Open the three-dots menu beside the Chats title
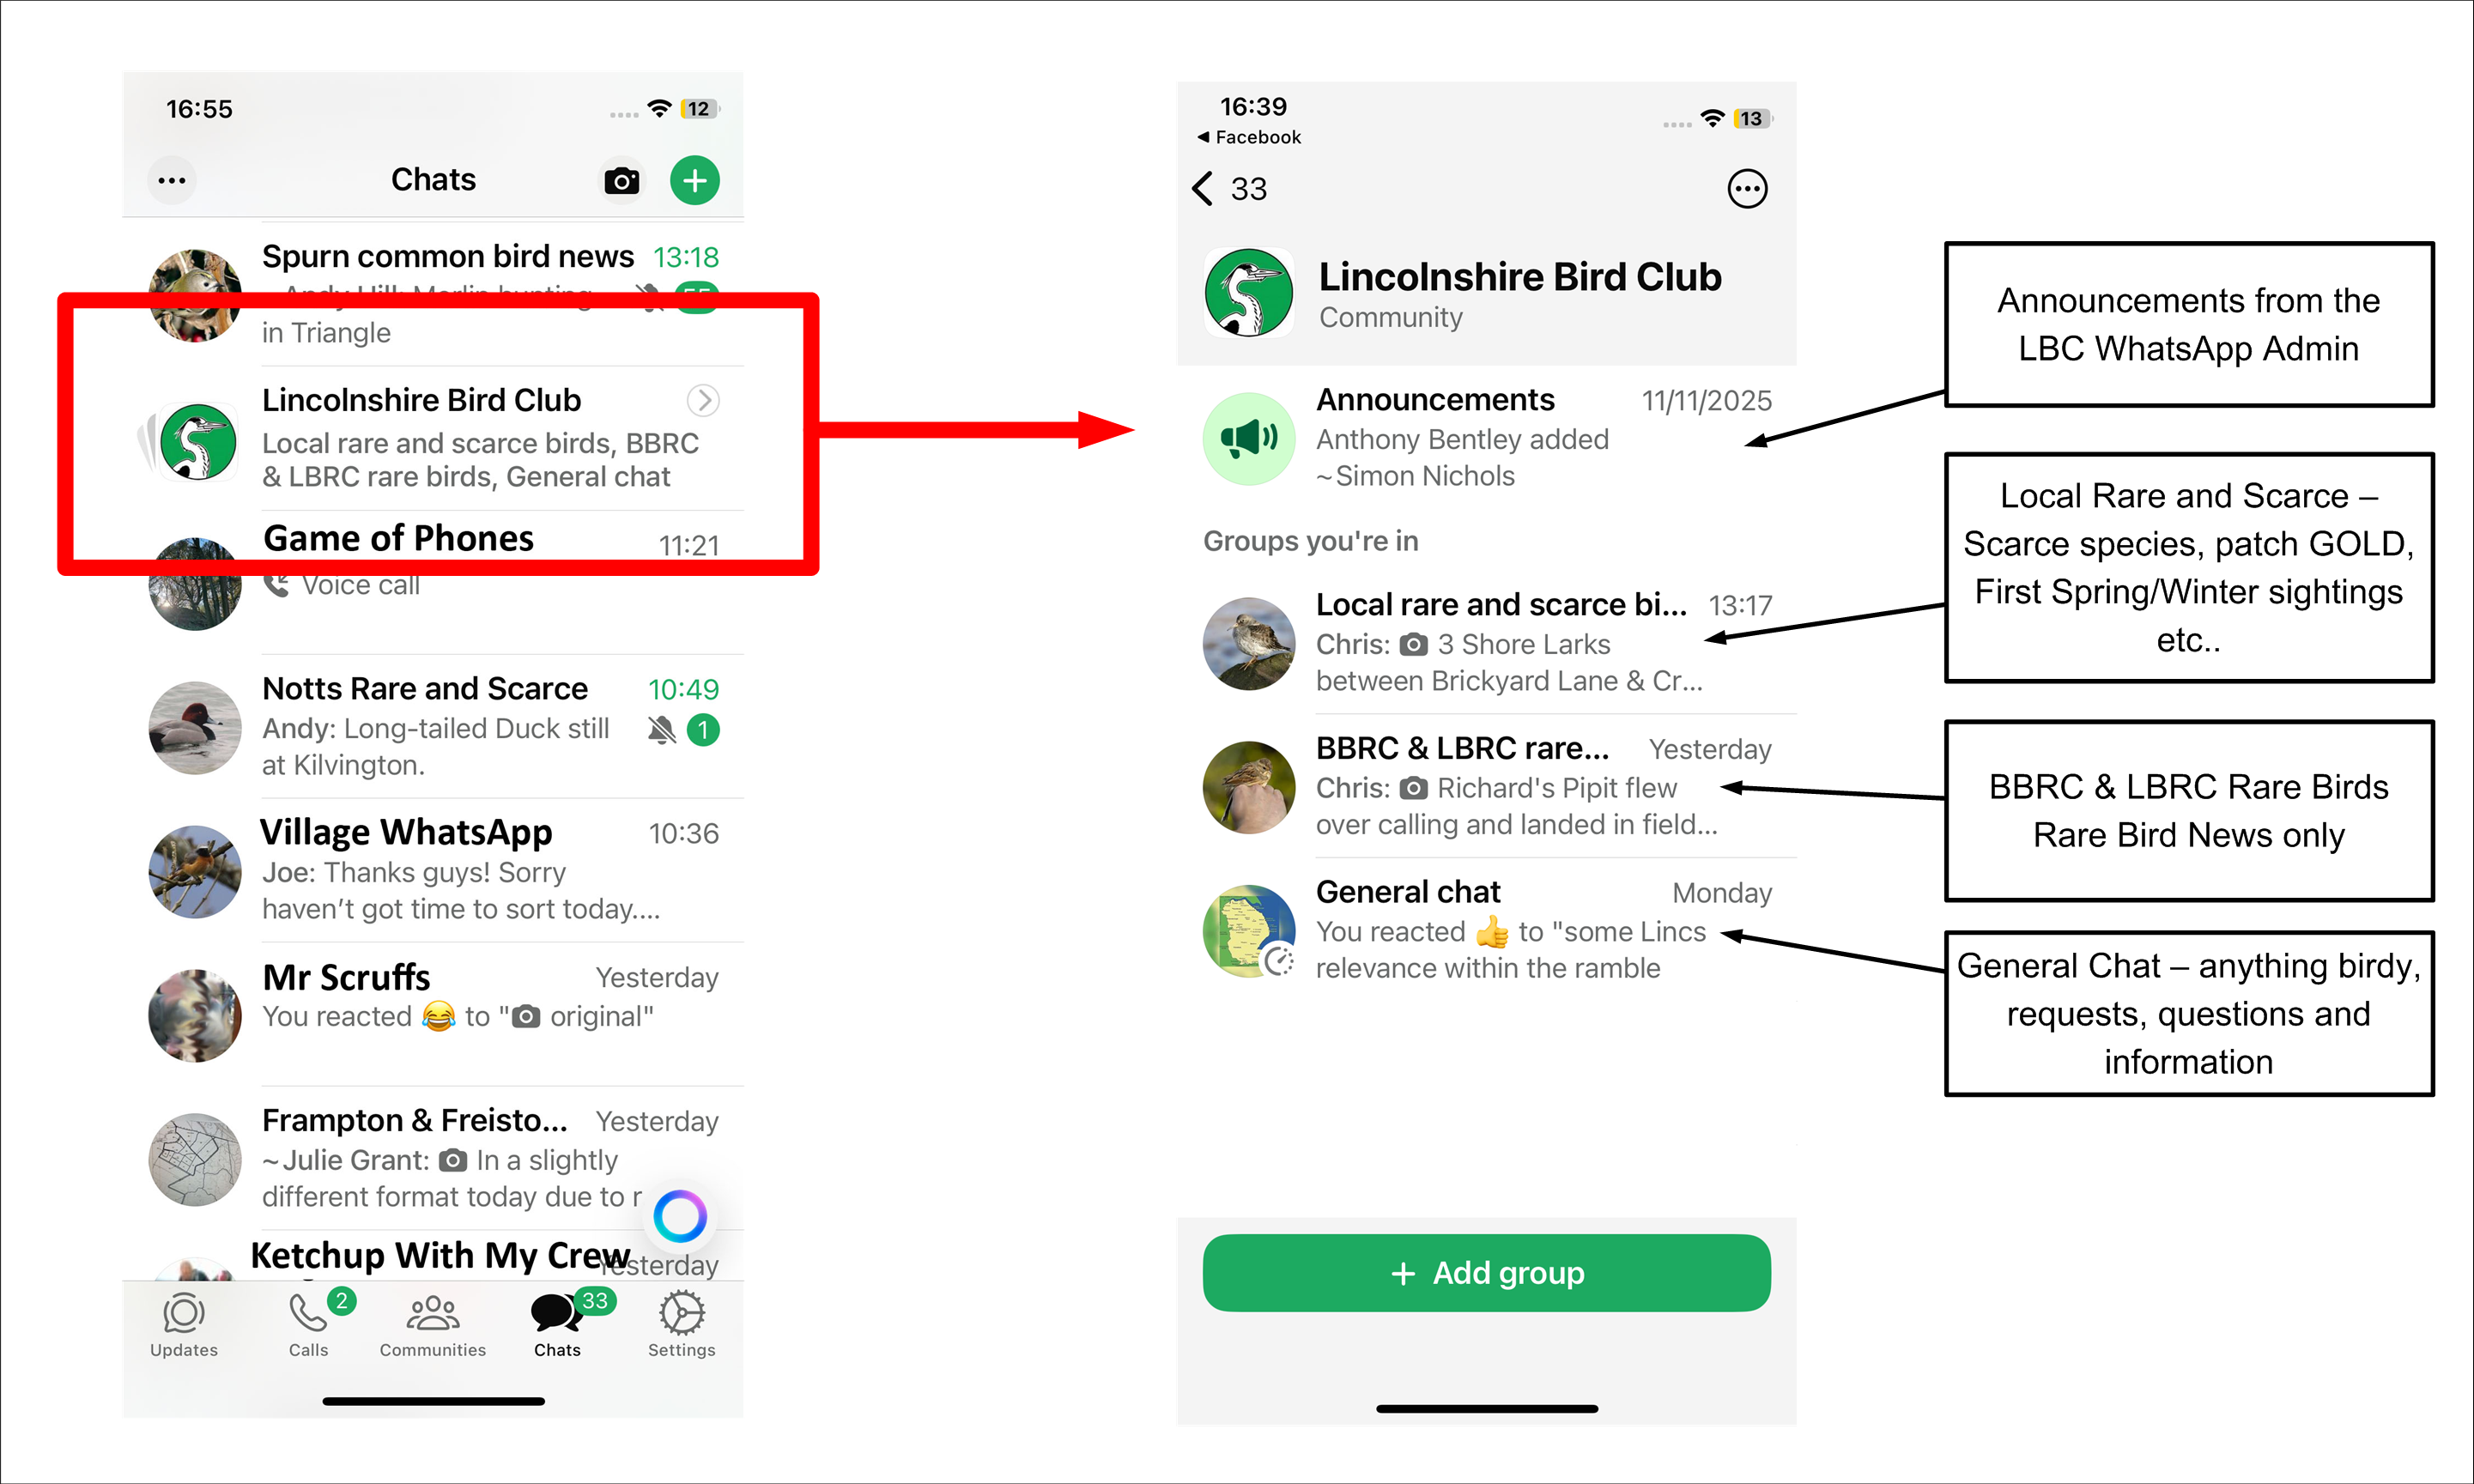This screenshot has width=2474, height=1484. (172, 181)
